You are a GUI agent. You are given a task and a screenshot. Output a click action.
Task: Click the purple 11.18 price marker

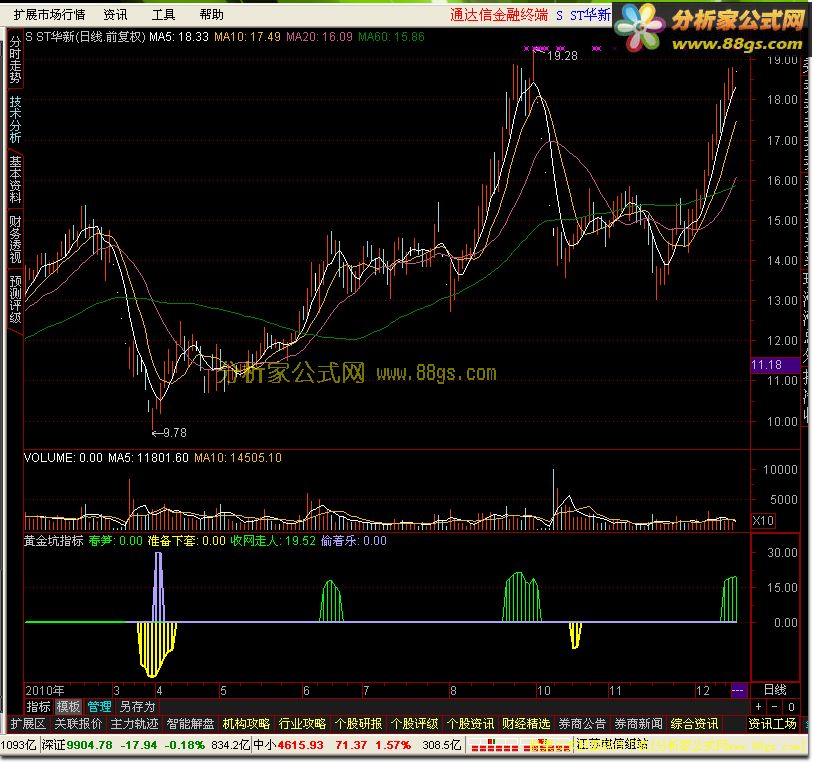click(776, 365)
